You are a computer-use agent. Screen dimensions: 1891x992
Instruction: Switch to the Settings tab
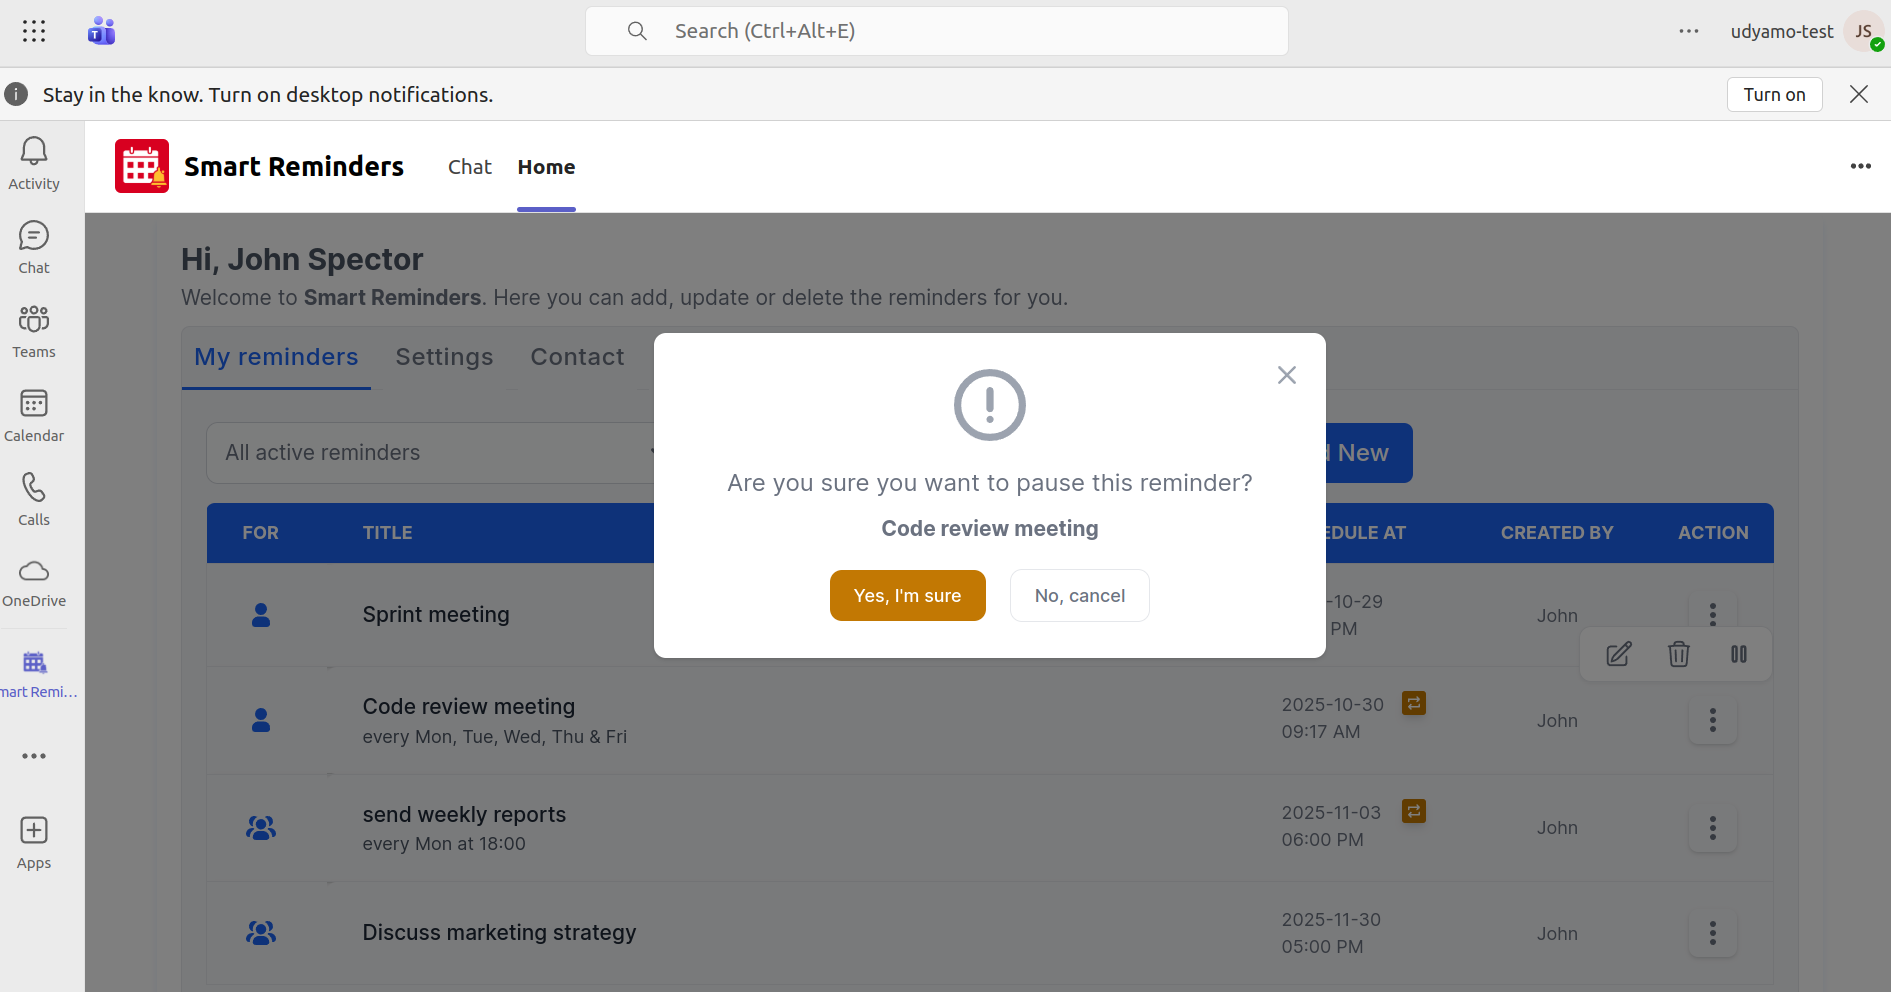444,357
